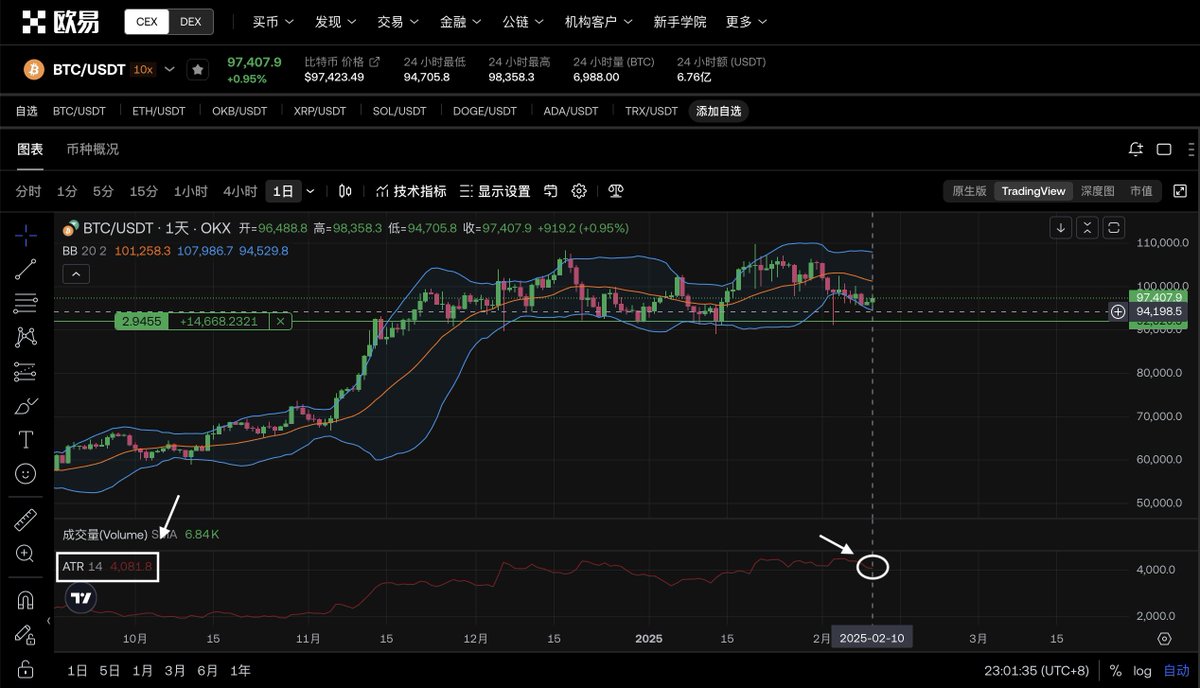Image resolution: width=1200 pixels, height=688 pixels.
Task: Open the BTC/USDT 10x leverage dropdown
Action: (x=169, y=70)
